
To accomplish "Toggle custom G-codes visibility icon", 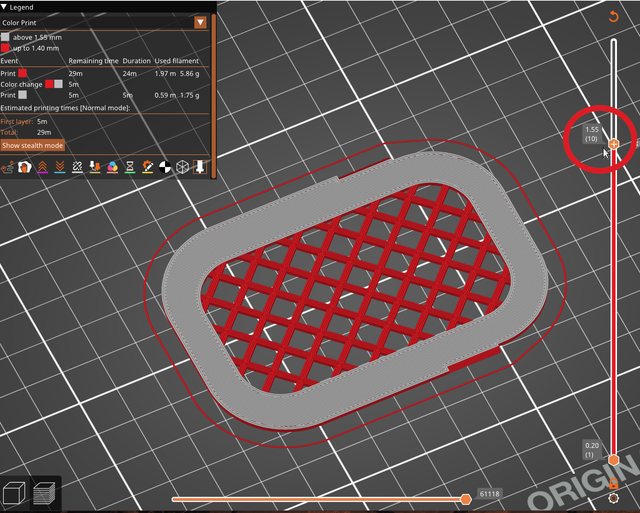I will pyautogui.click(x=147, y=167).
